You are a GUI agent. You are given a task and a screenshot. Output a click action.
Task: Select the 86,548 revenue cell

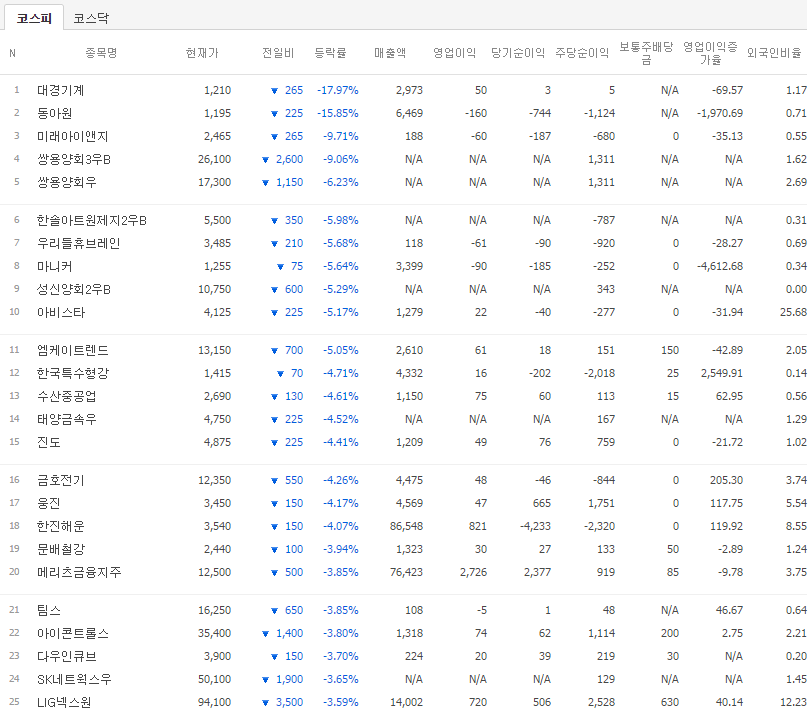click(407, 526)
